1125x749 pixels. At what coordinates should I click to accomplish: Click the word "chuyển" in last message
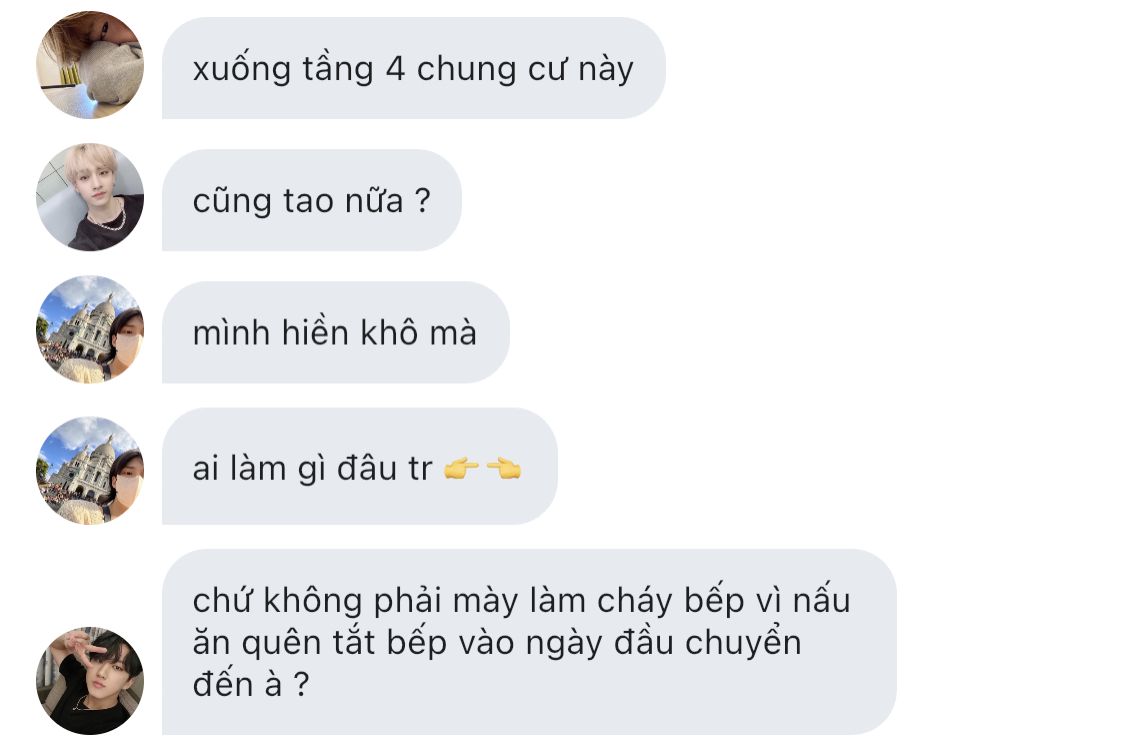click(x=743, y=644)
